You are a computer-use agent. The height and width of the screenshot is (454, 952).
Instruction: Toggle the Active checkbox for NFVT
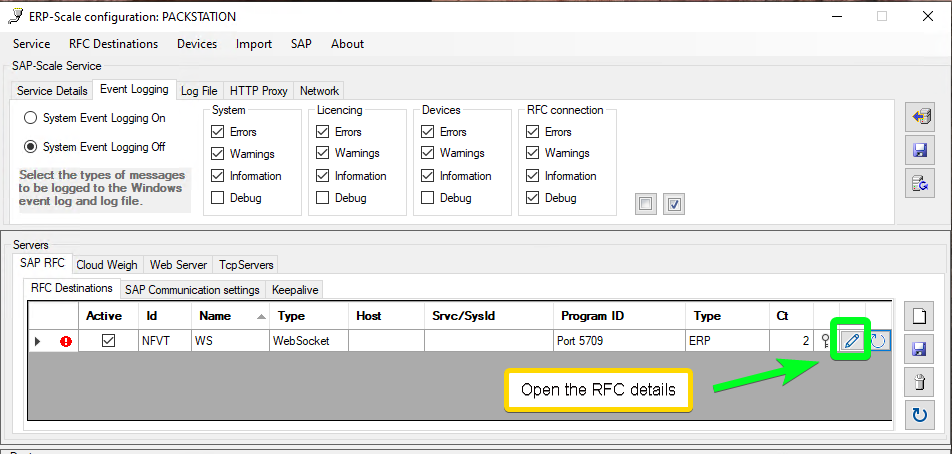tap(108, 341)
